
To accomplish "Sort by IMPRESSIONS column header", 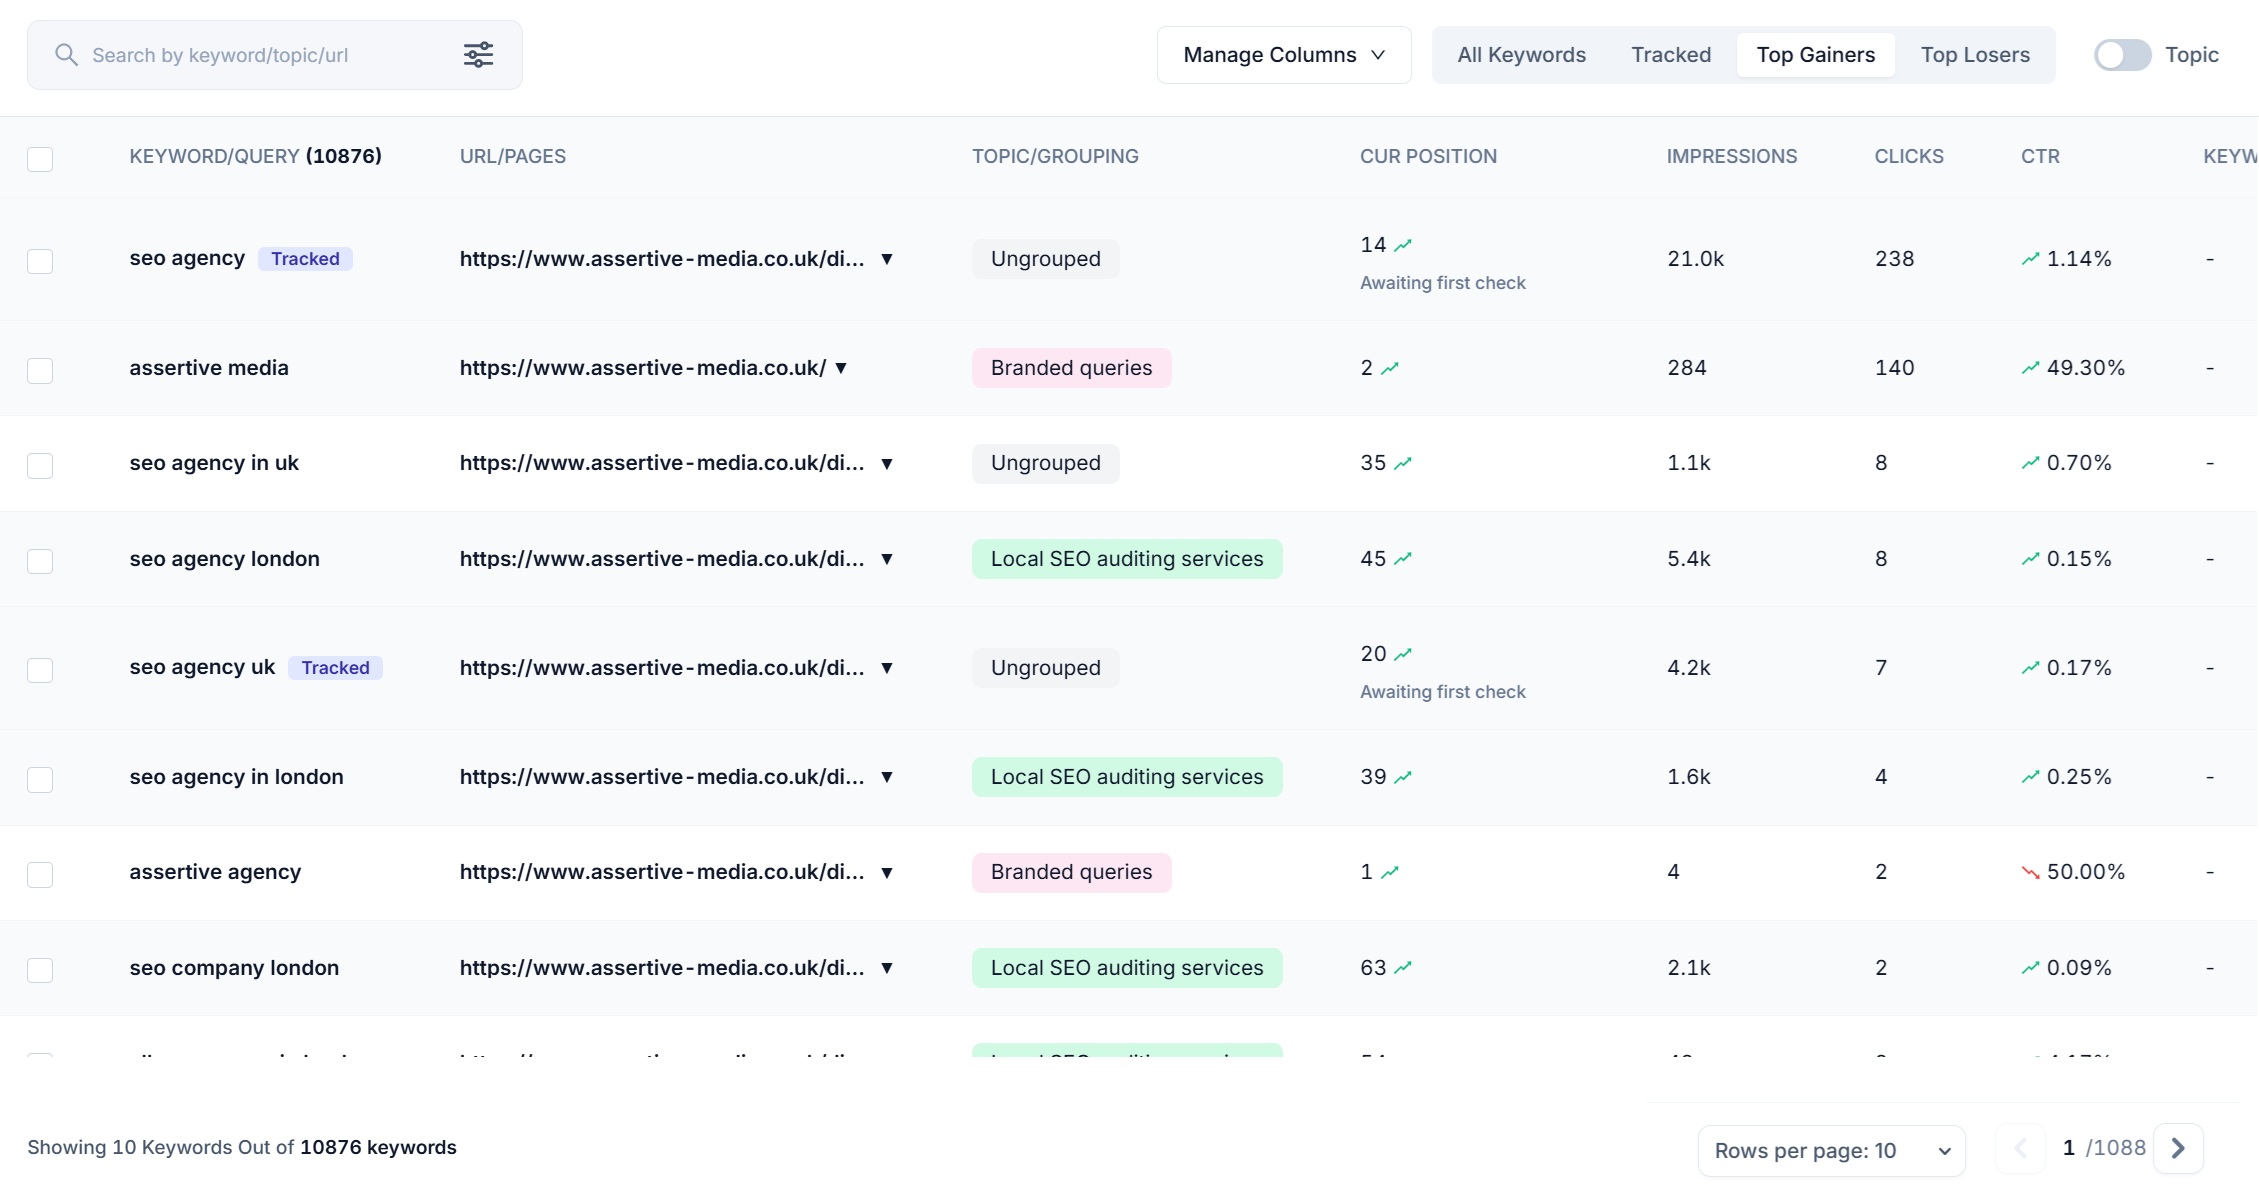I will pyautogui.click(x=1731, y=157).
